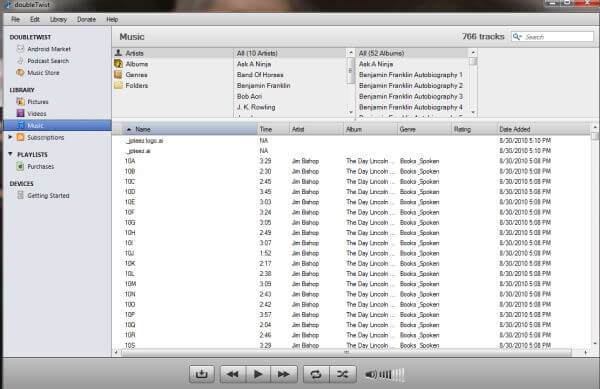Screen dimensions: 600x389
Task: Sort tracks by the Genre column
Action: click(x=425, y=129)
